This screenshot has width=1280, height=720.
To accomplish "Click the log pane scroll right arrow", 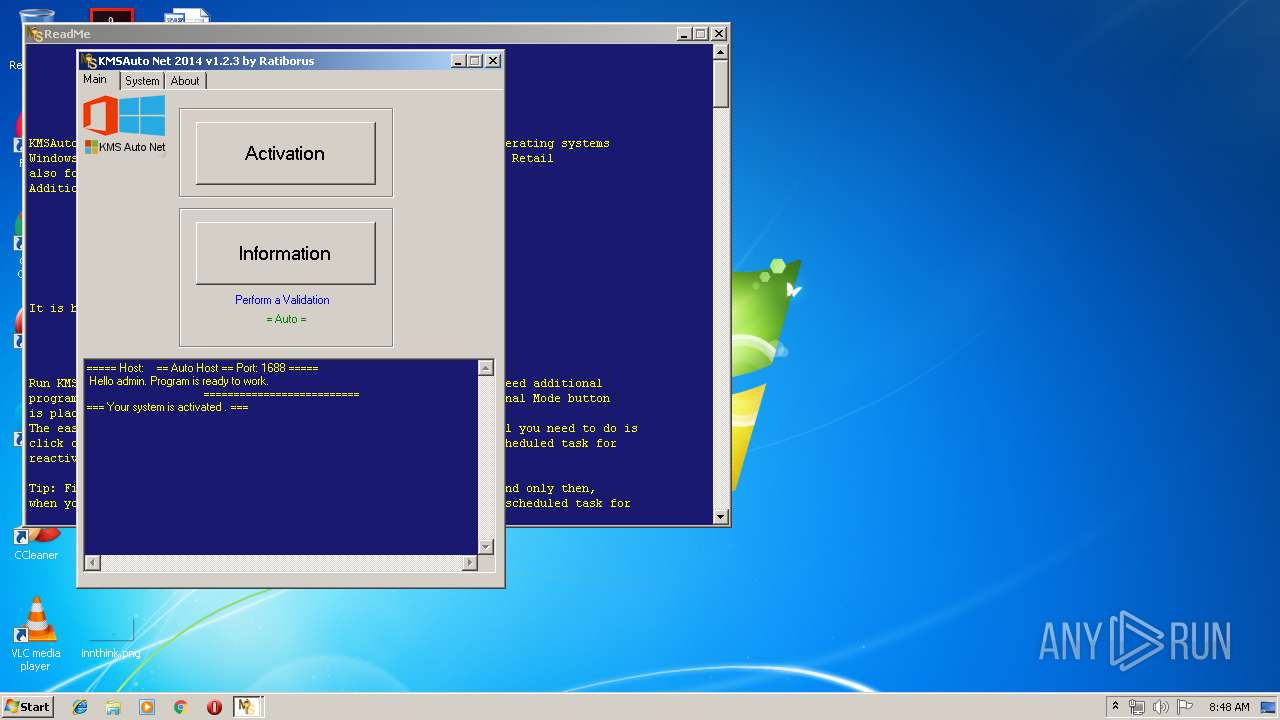I will click(x=470, y=563).
